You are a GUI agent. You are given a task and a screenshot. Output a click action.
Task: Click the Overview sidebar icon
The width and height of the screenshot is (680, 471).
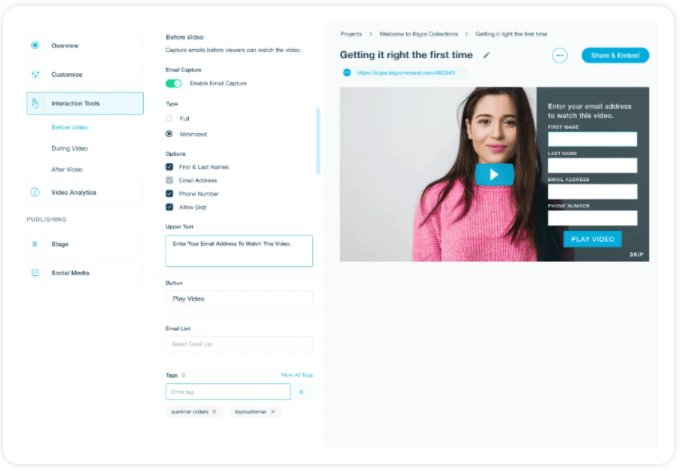click(35, 45)
